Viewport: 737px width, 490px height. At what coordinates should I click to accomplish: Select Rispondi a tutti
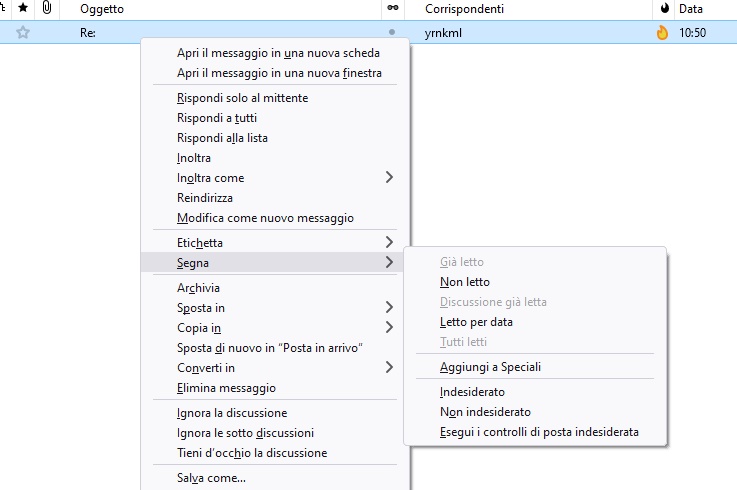pyautogui.click(x=275, y=118)
